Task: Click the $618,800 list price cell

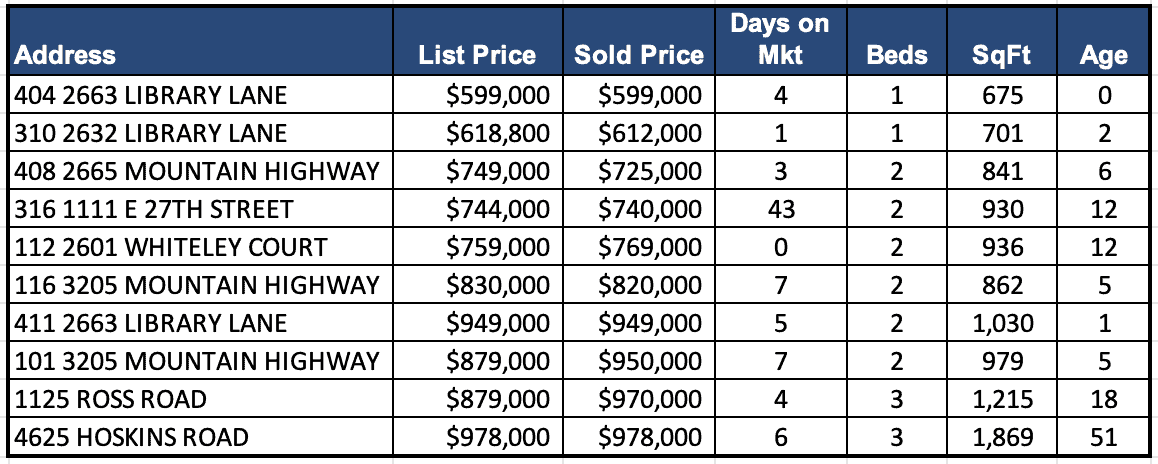Action: click(x=500, y=134)
